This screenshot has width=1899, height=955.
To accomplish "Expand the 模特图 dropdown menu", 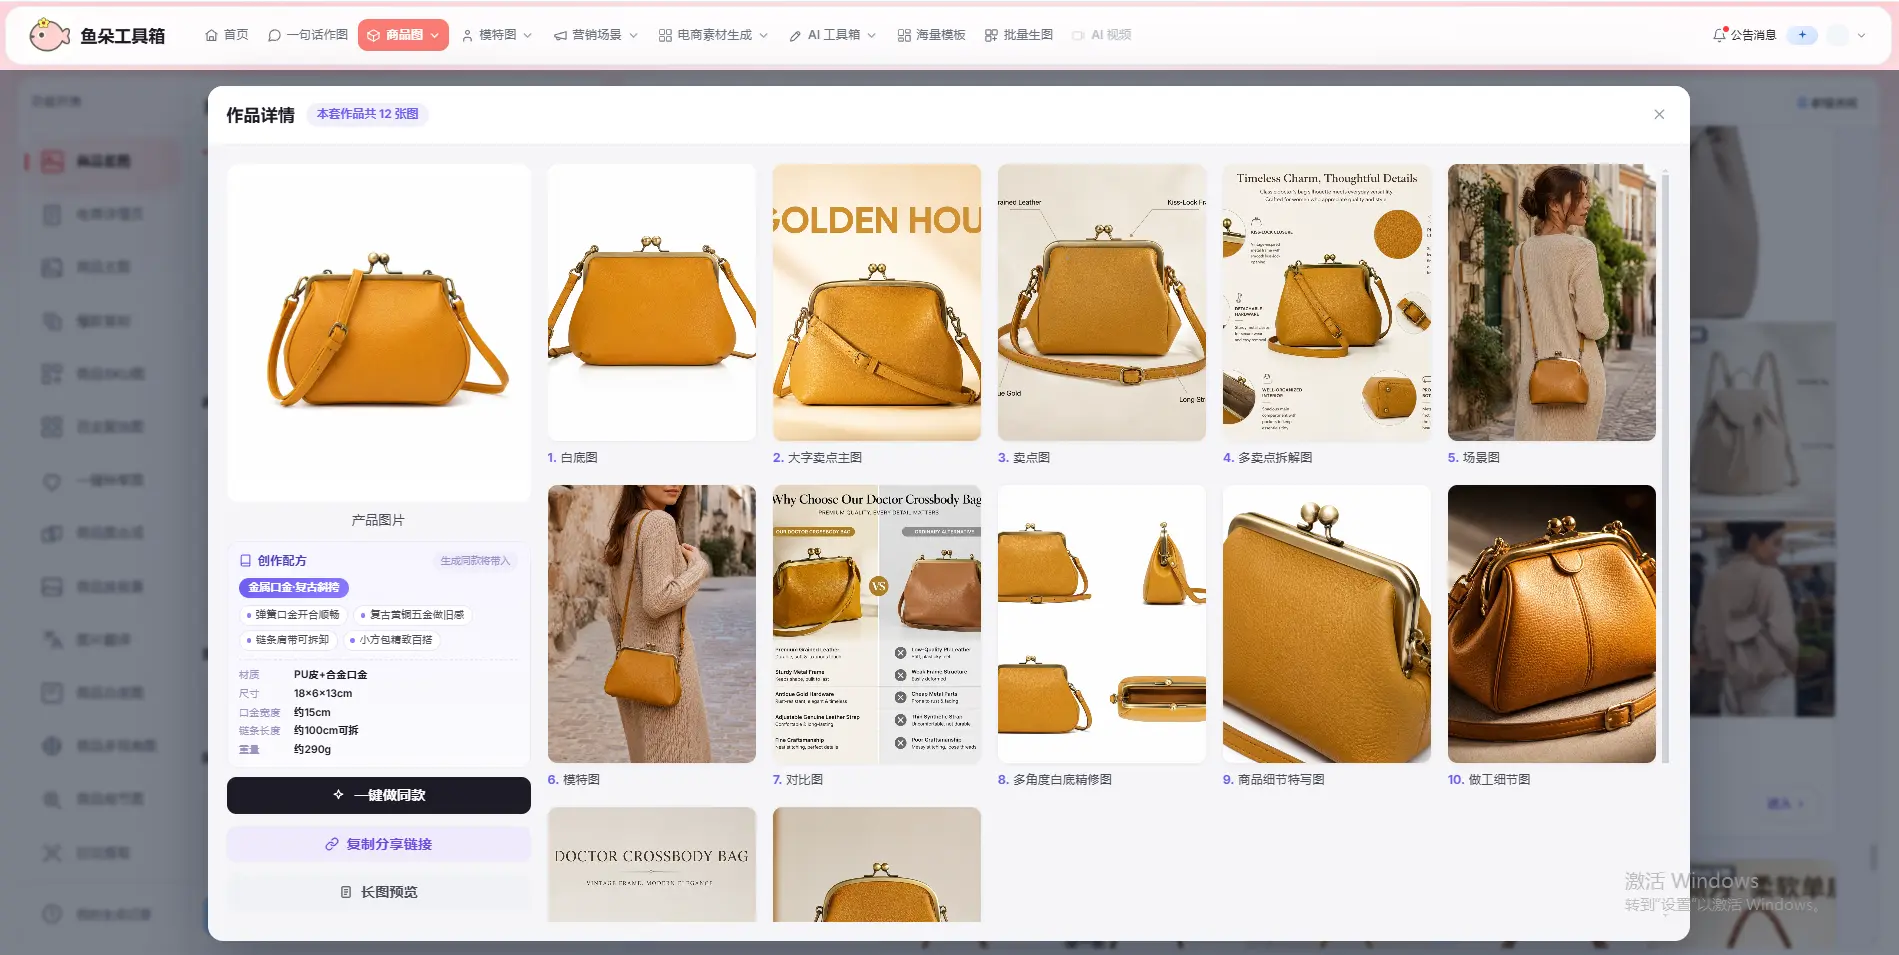I will point(497,35).
